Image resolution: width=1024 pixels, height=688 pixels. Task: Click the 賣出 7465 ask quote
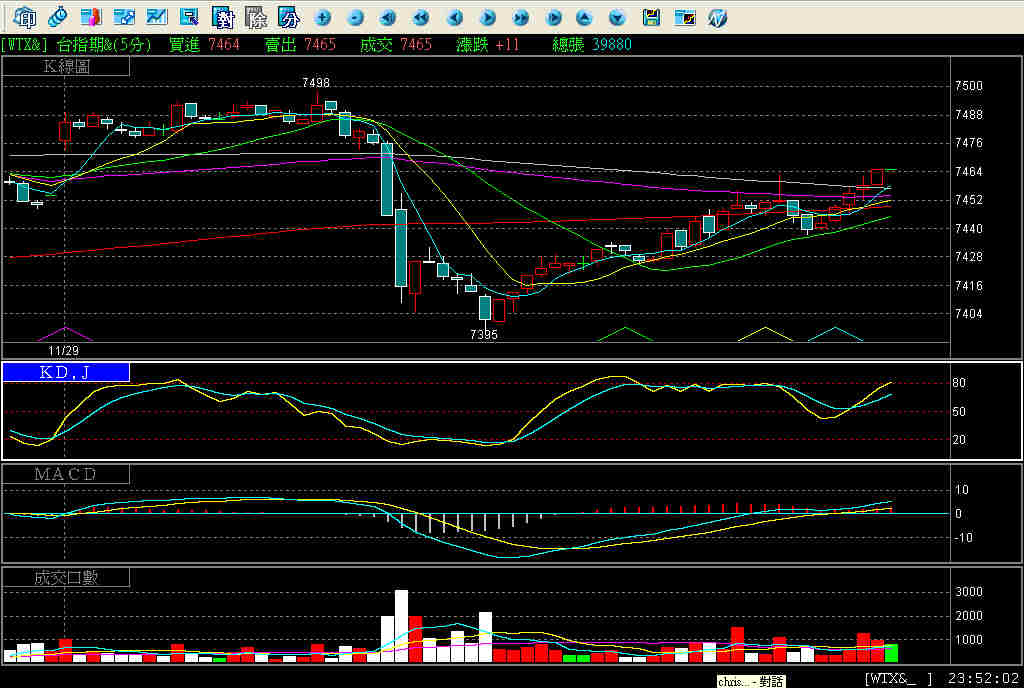pos(300,45)
